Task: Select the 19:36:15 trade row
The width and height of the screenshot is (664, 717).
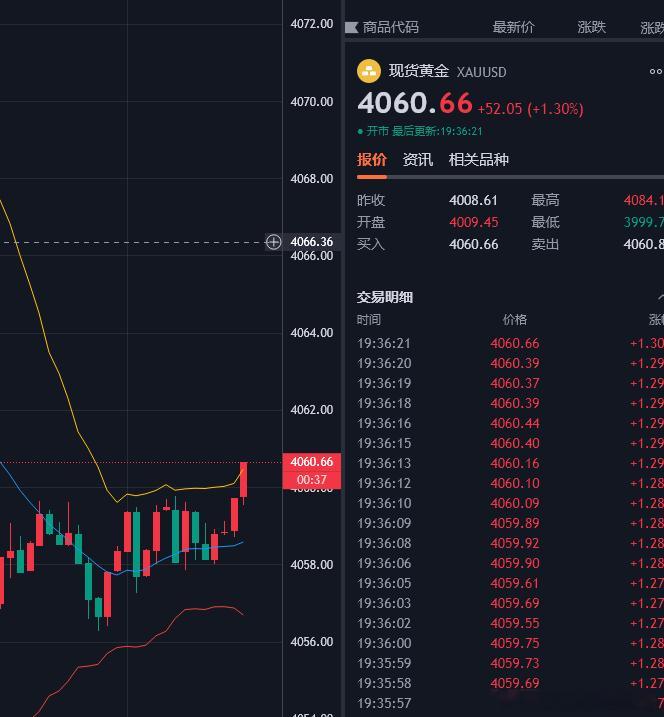Action: point(510,444)
